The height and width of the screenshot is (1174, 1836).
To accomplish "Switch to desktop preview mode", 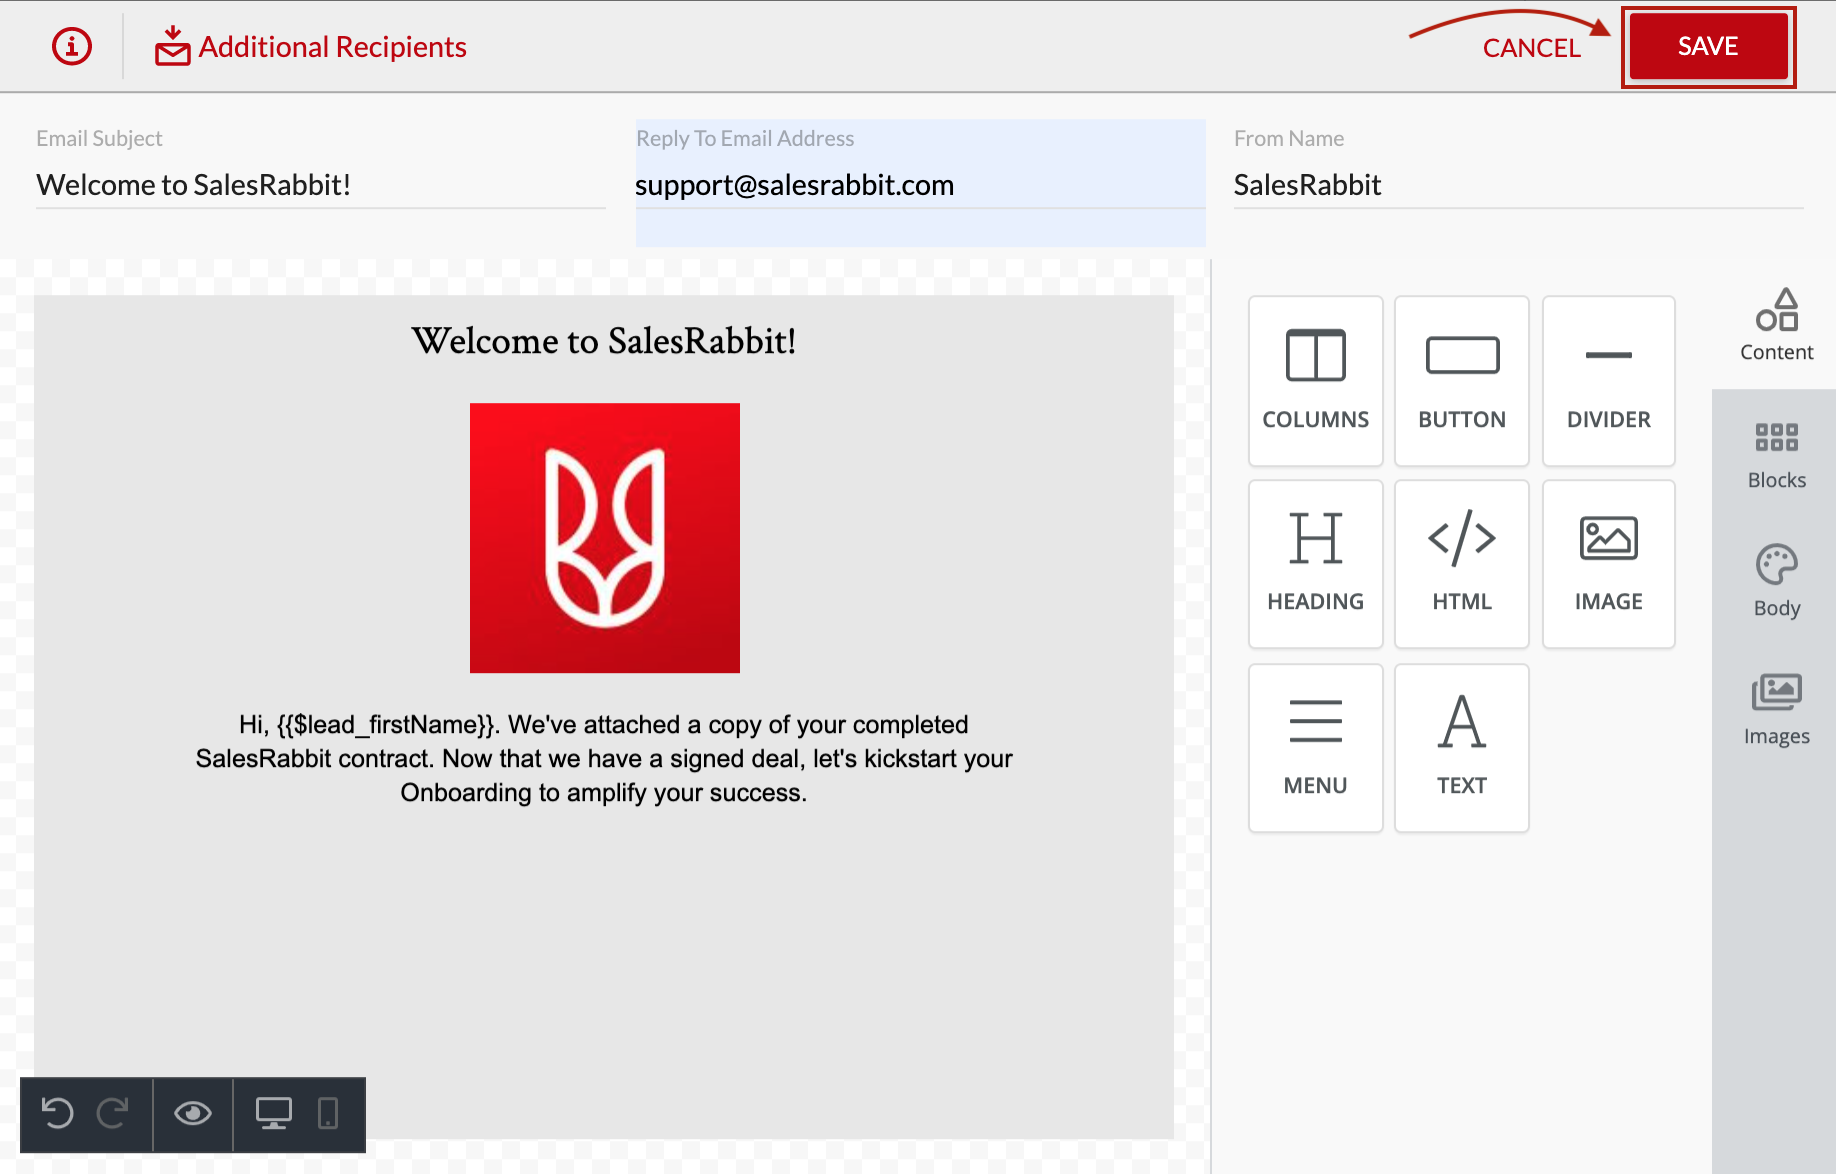I will click(x=273, y=1113).
